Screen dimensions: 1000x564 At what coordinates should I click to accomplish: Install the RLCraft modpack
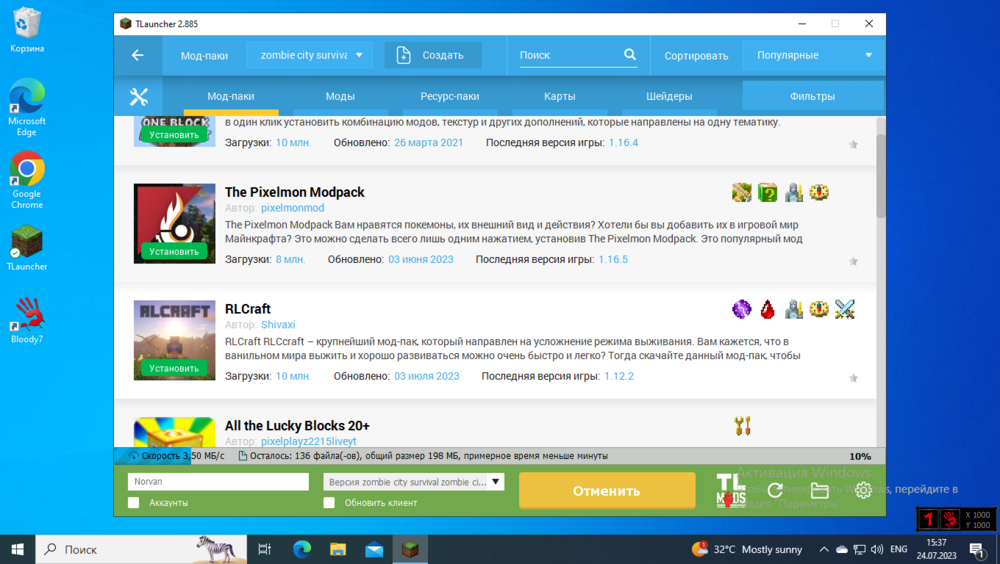pyautogui.click(x=174, y=369)
